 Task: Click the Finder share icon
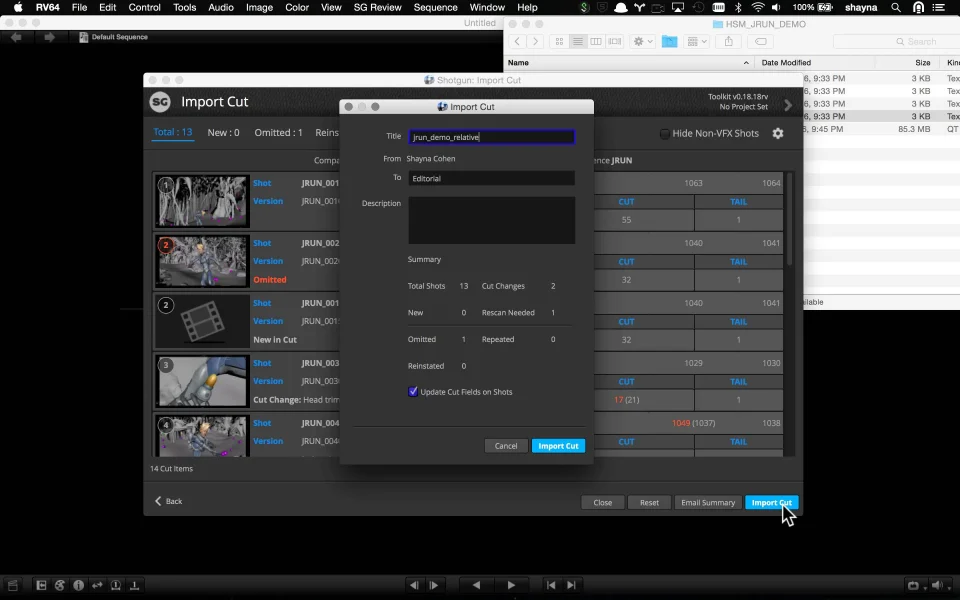click(729, 41)
